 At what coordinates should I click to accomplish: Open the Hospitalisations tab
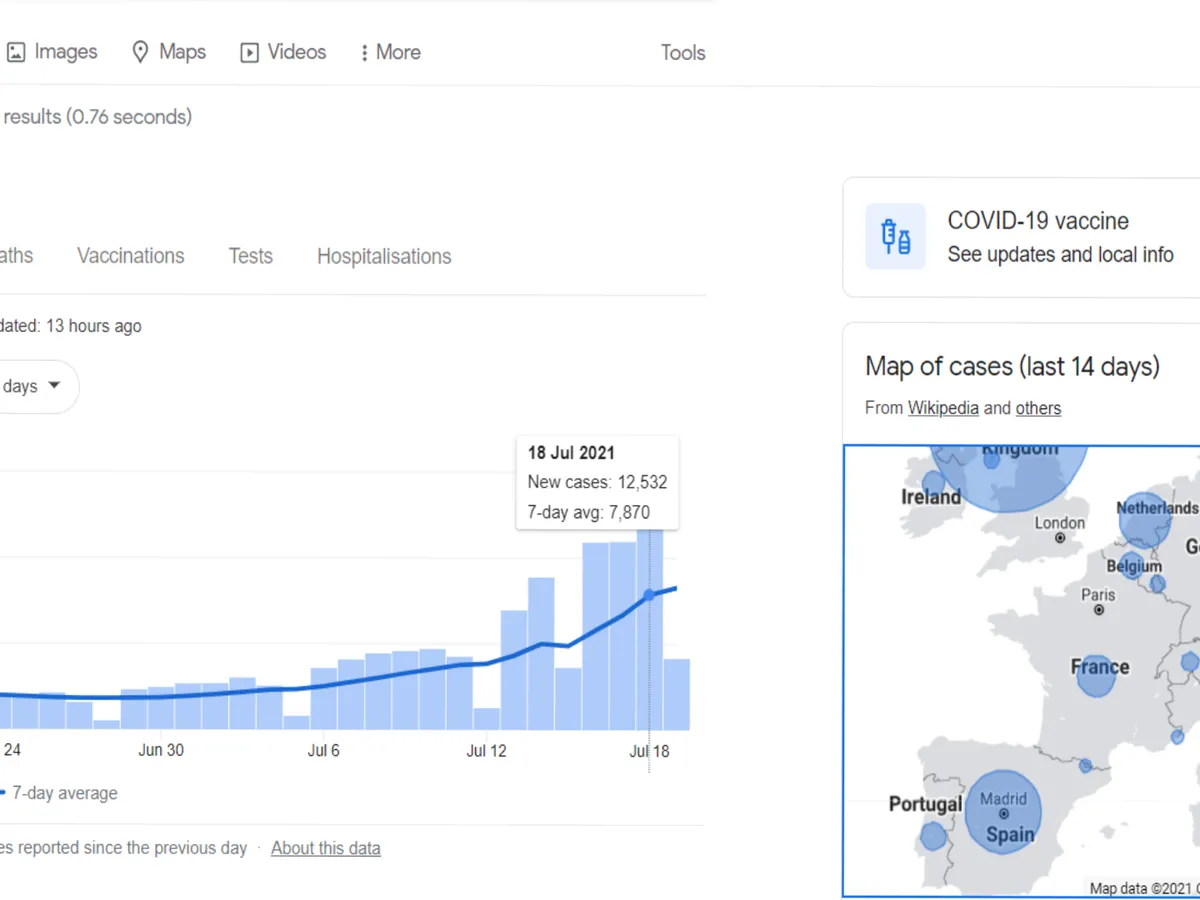tap(384, 257)
